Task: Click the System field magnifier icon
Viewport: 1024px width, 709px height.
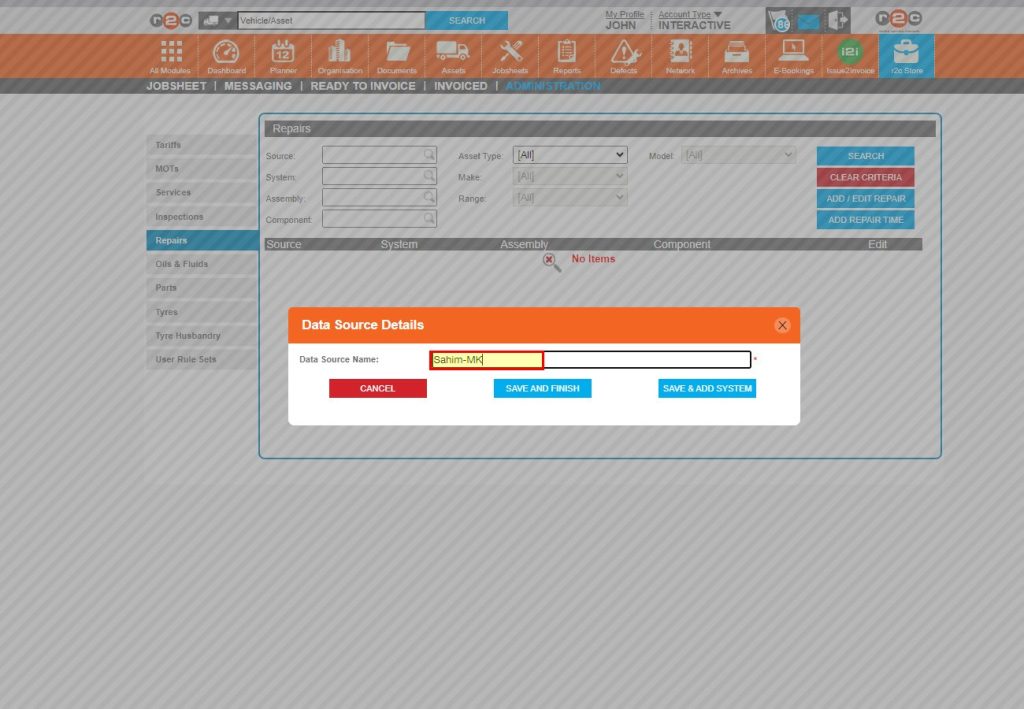Action: [x=428, y=176]
